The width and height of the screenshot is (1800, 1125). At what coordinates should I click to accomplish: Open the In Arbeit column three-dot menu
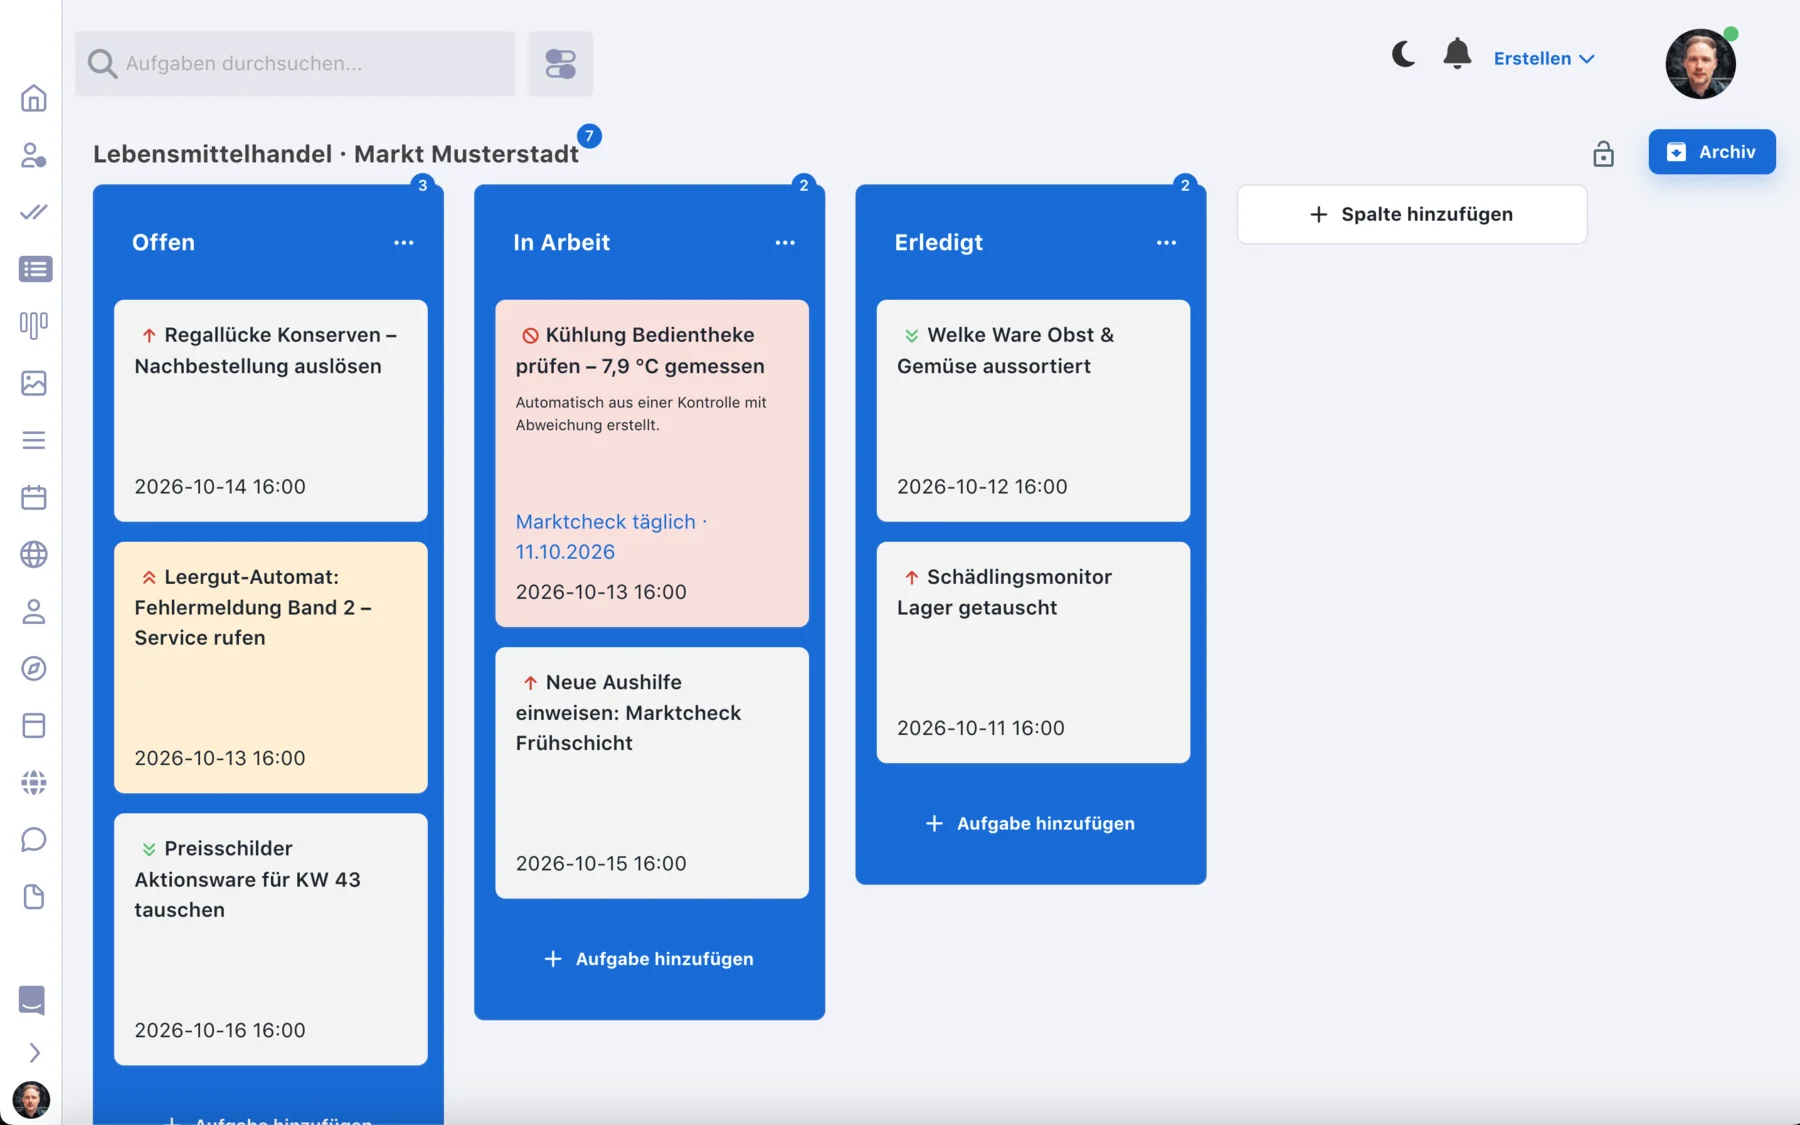pos(785,243)
